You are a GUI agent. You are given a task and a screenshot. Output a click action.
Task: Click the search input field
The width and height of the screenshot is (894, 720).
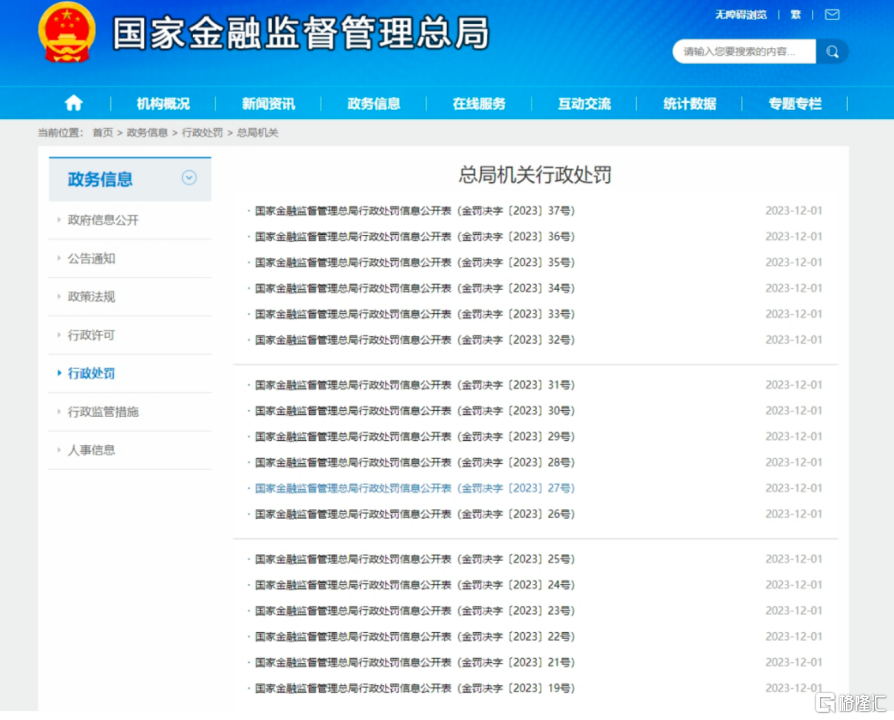click(x=744, y=52)
